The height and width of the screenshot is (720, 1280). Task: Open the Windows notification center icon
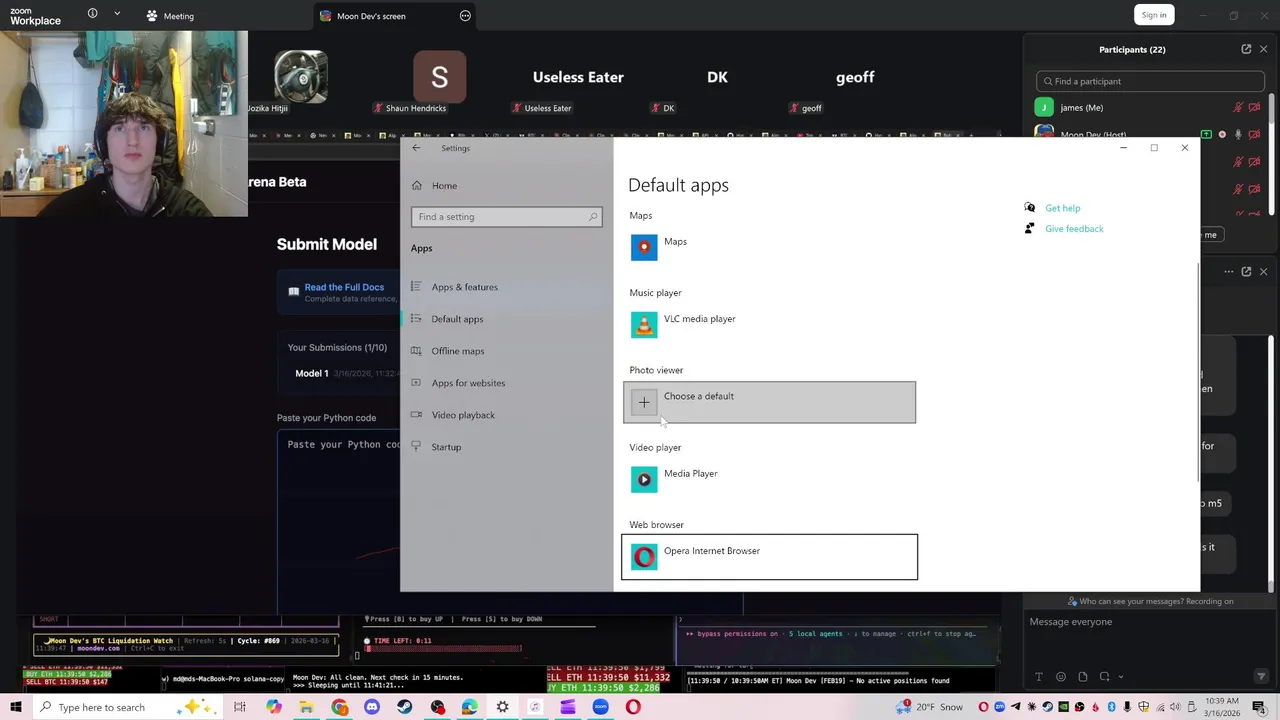tap(1261, 707)
